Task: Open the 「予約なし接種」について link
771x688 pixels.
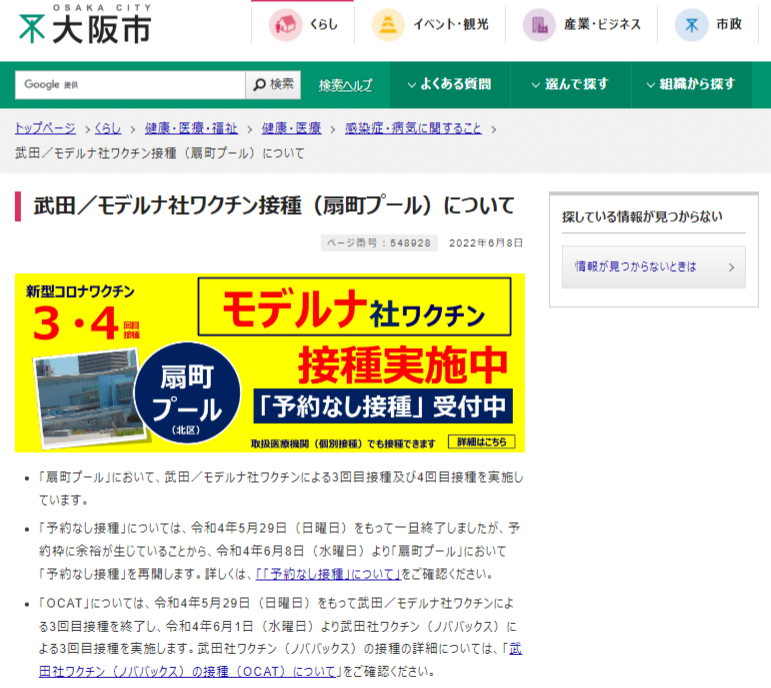Action: [x=328, y=573]
